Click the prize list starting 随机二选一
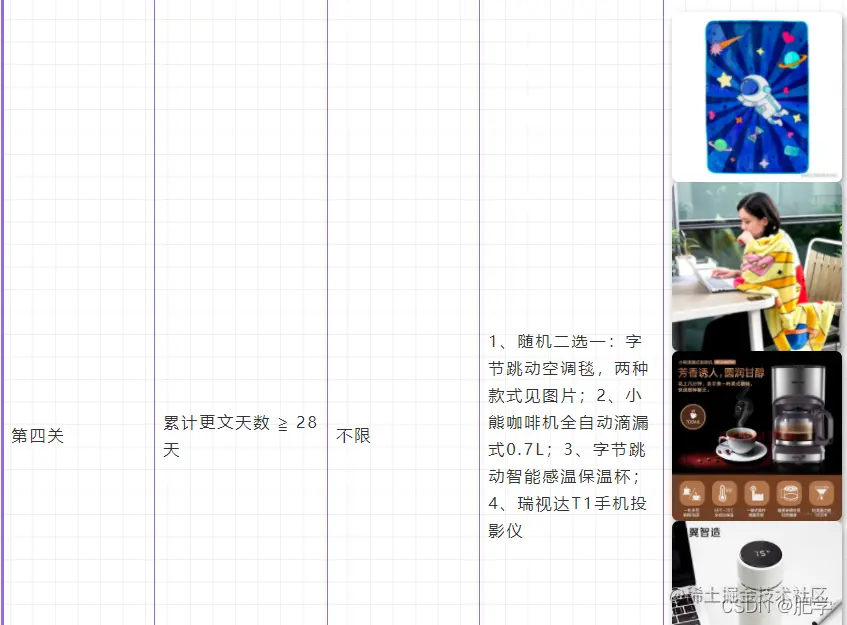 click(569, 435)
